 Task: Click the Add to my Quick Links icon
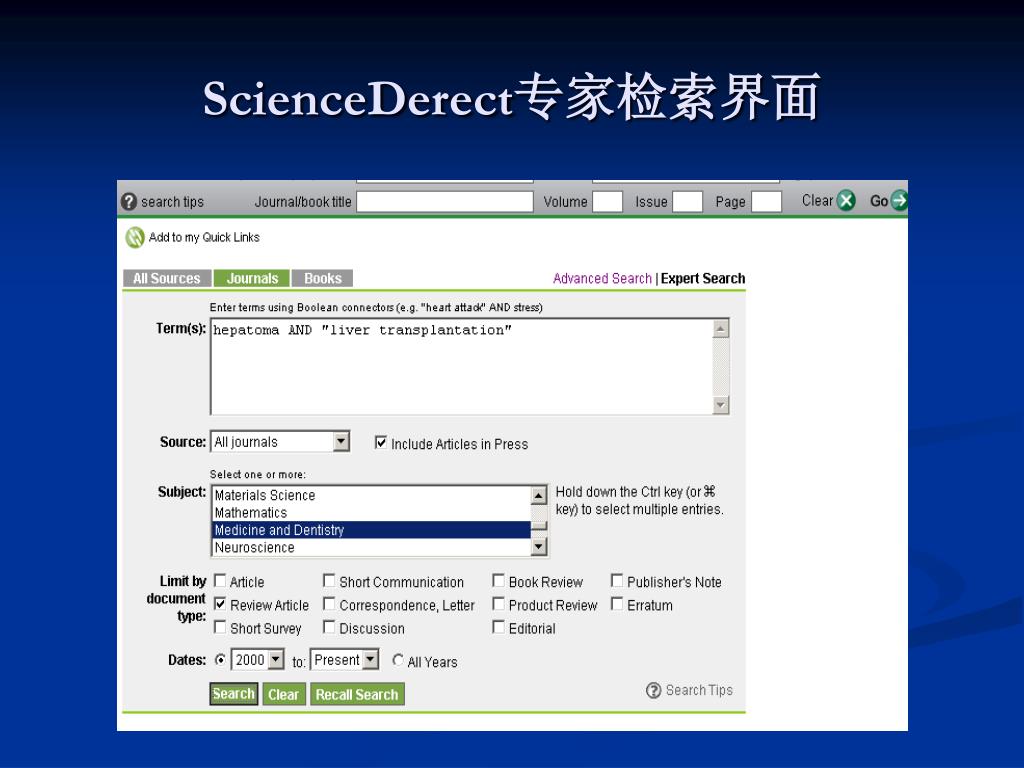(135, 237)
